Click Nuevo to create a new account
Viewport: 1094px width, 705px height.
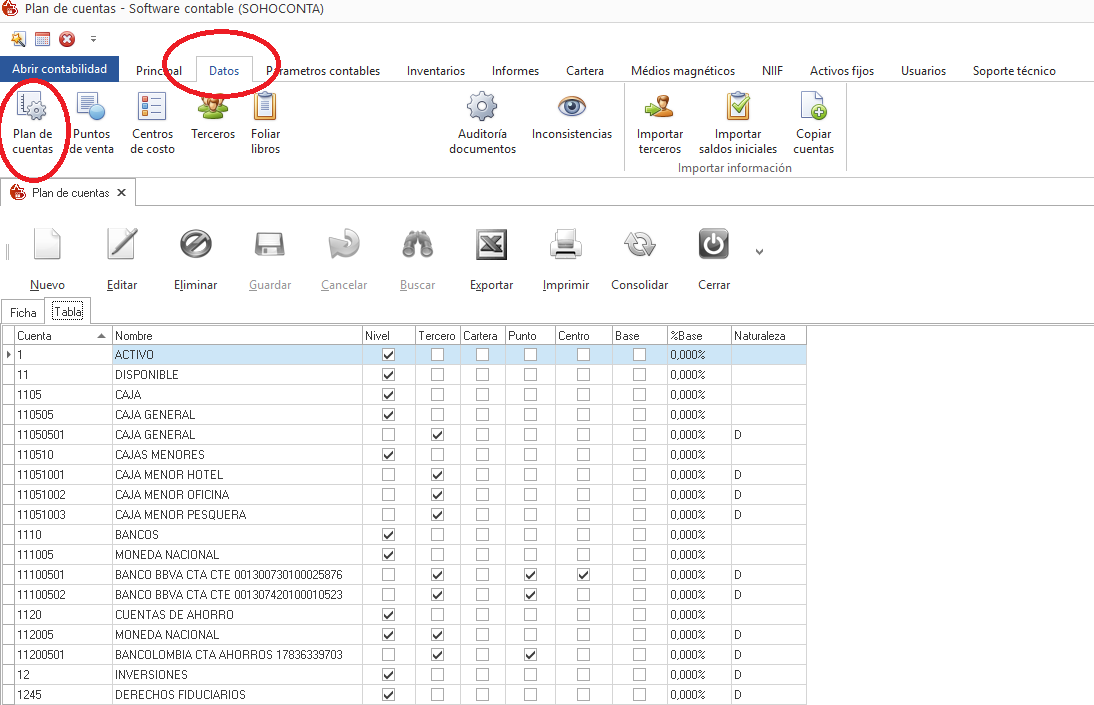point(47,245)
